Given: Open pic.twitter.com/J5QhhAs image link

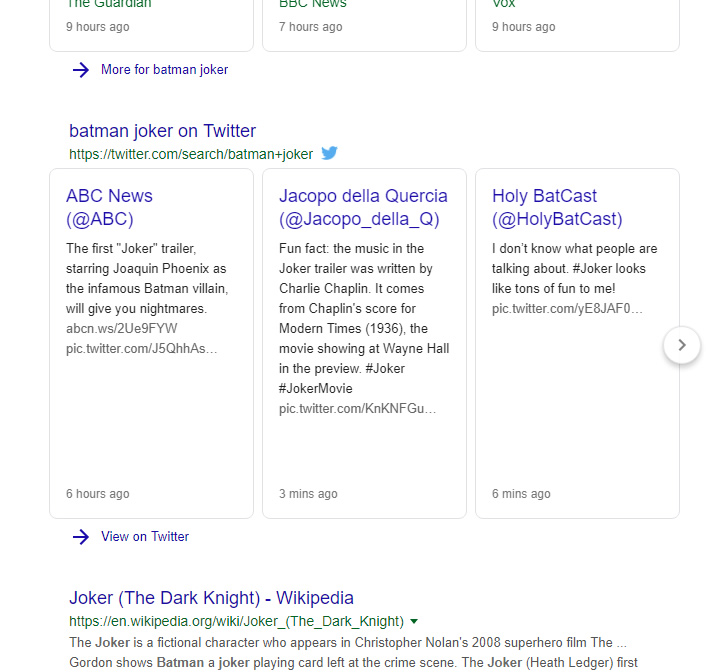Looking at the screenshot, I should pos(141,349).
